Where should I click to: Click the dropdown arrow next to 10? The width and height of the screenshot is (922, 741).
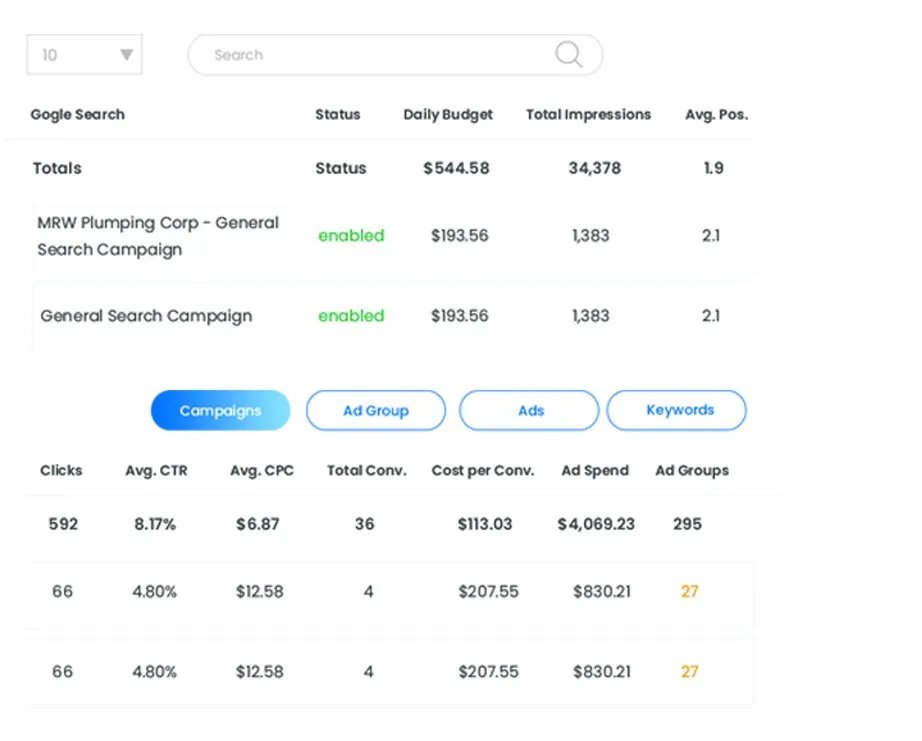click(x=127, y=55)
